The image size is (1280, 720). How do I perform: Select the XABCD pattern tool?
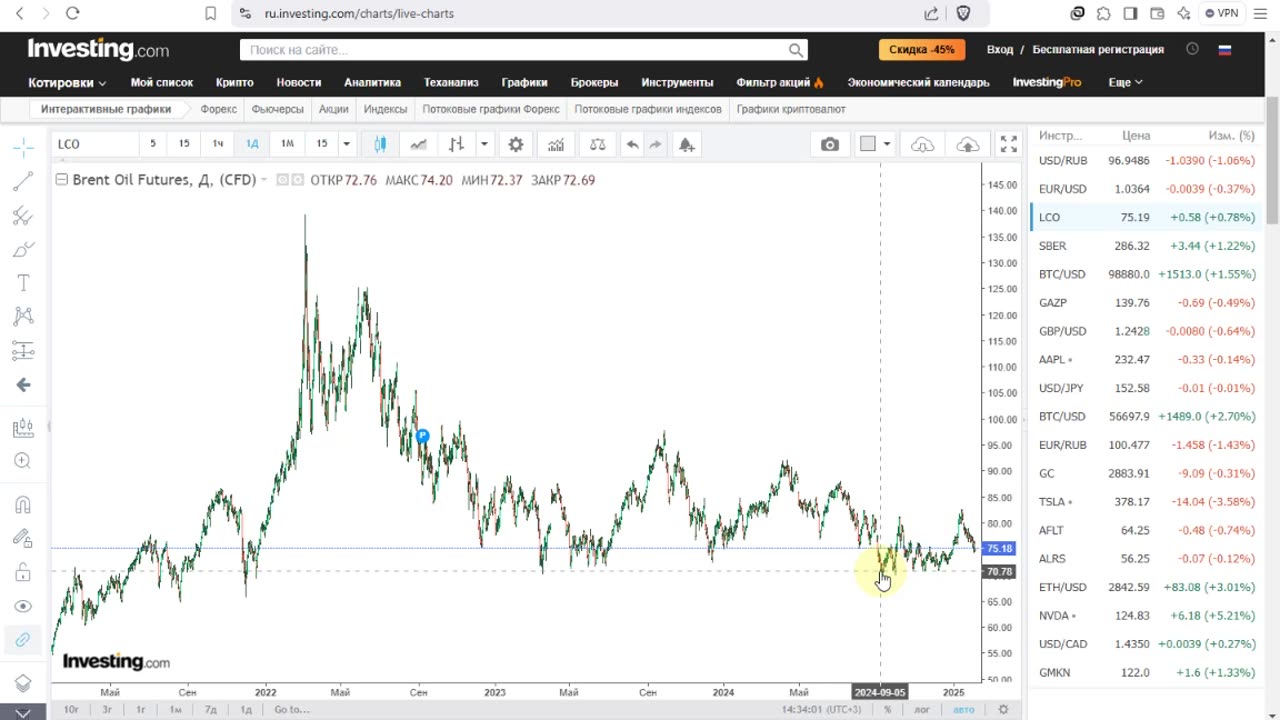tap(23, 317)
